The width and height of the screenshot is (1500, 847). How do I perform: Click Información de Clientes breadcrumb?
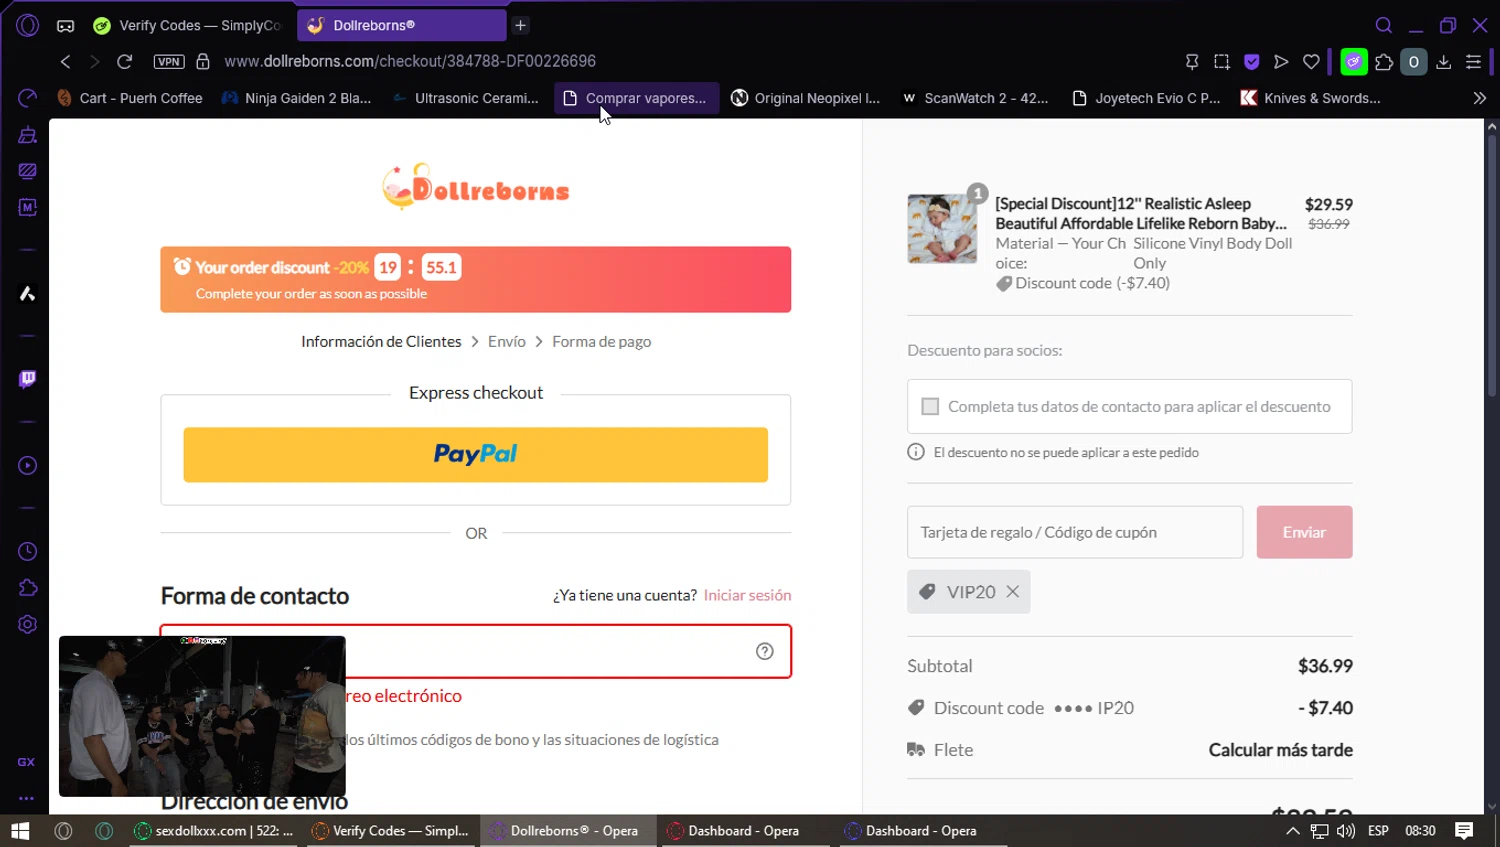[381, 342]
